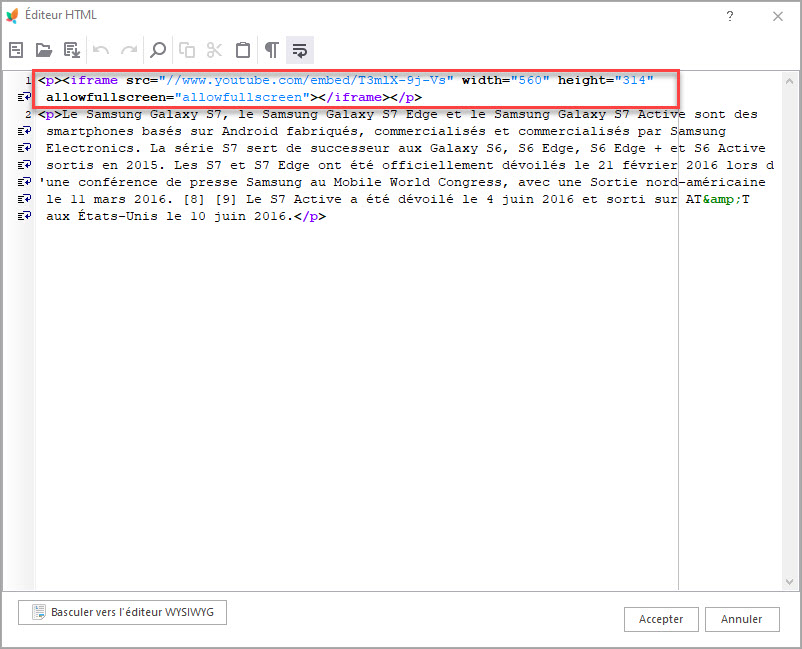Click the undo arrow icon

[101, 50]
